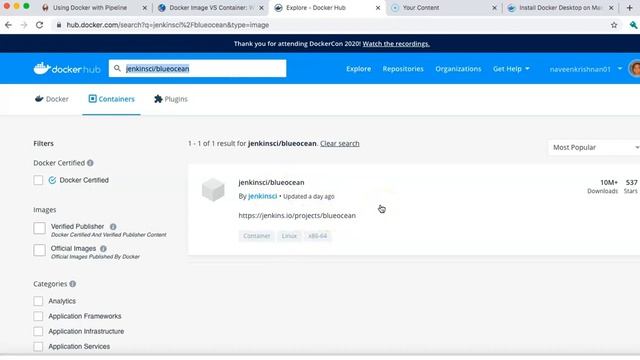Switch to the Plugins tab
The height and width of the screenshot is (360, 640).
click(x=171, y=99)
